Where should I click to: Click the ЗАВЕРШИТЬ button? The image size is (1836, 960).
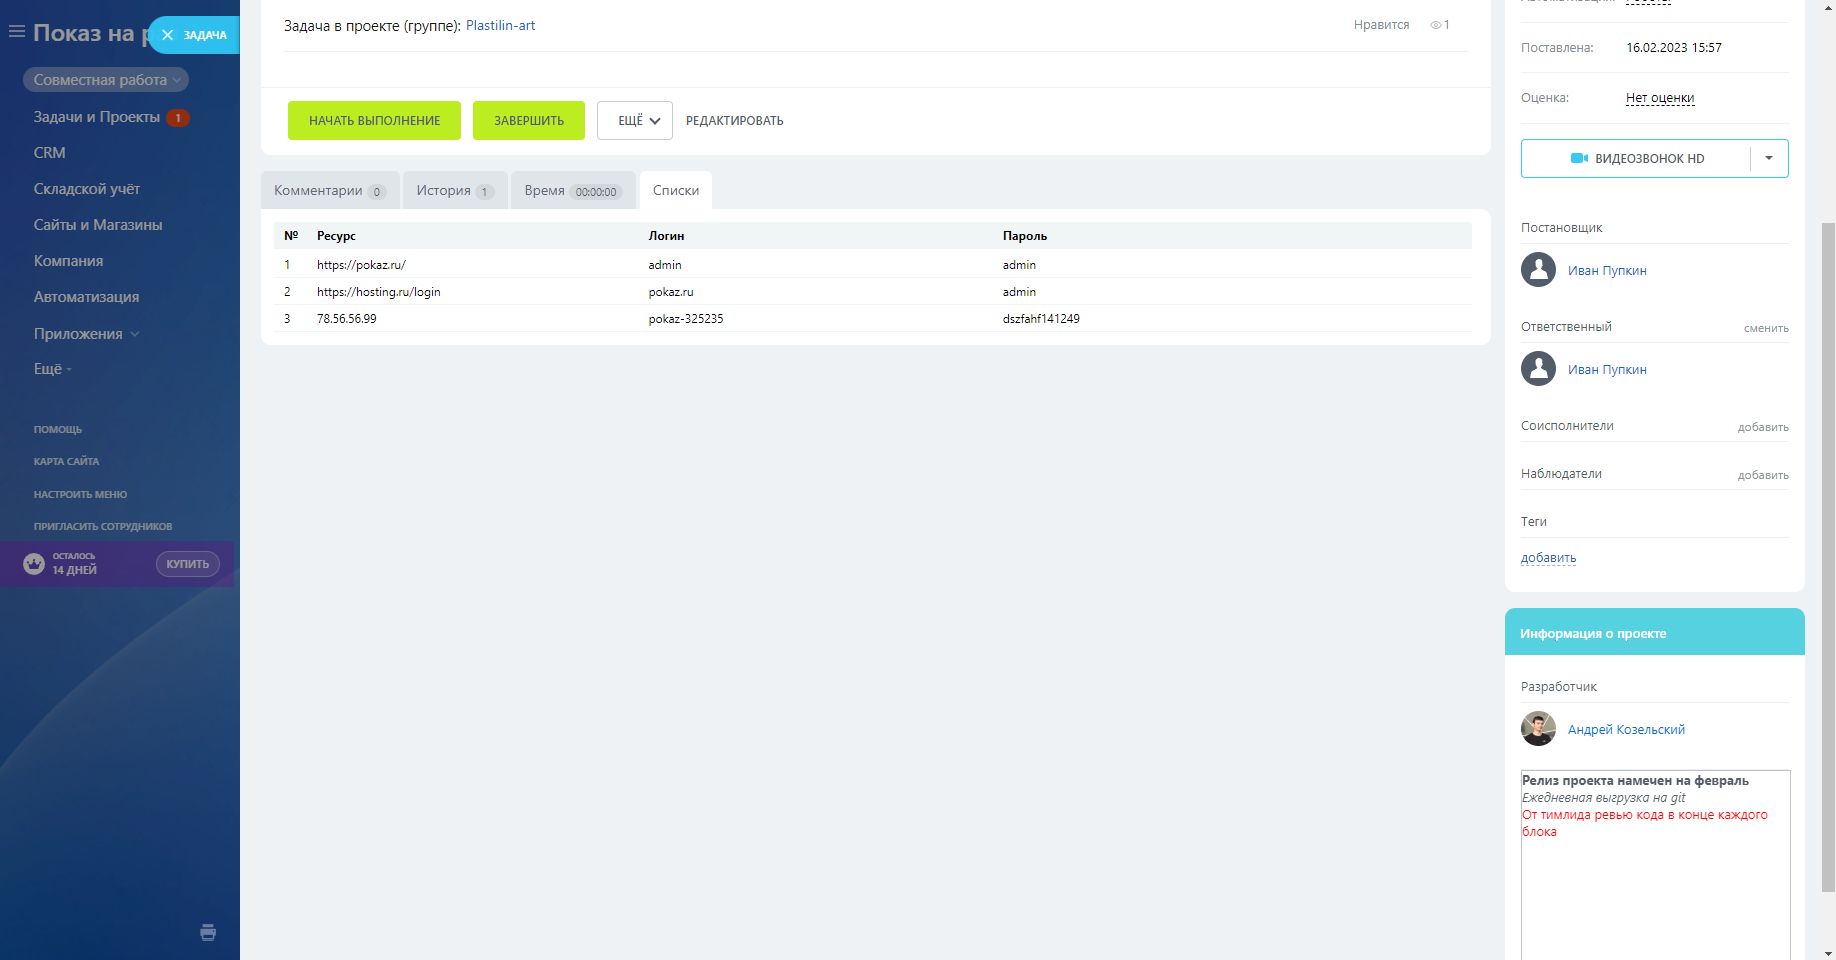[529, 120]
